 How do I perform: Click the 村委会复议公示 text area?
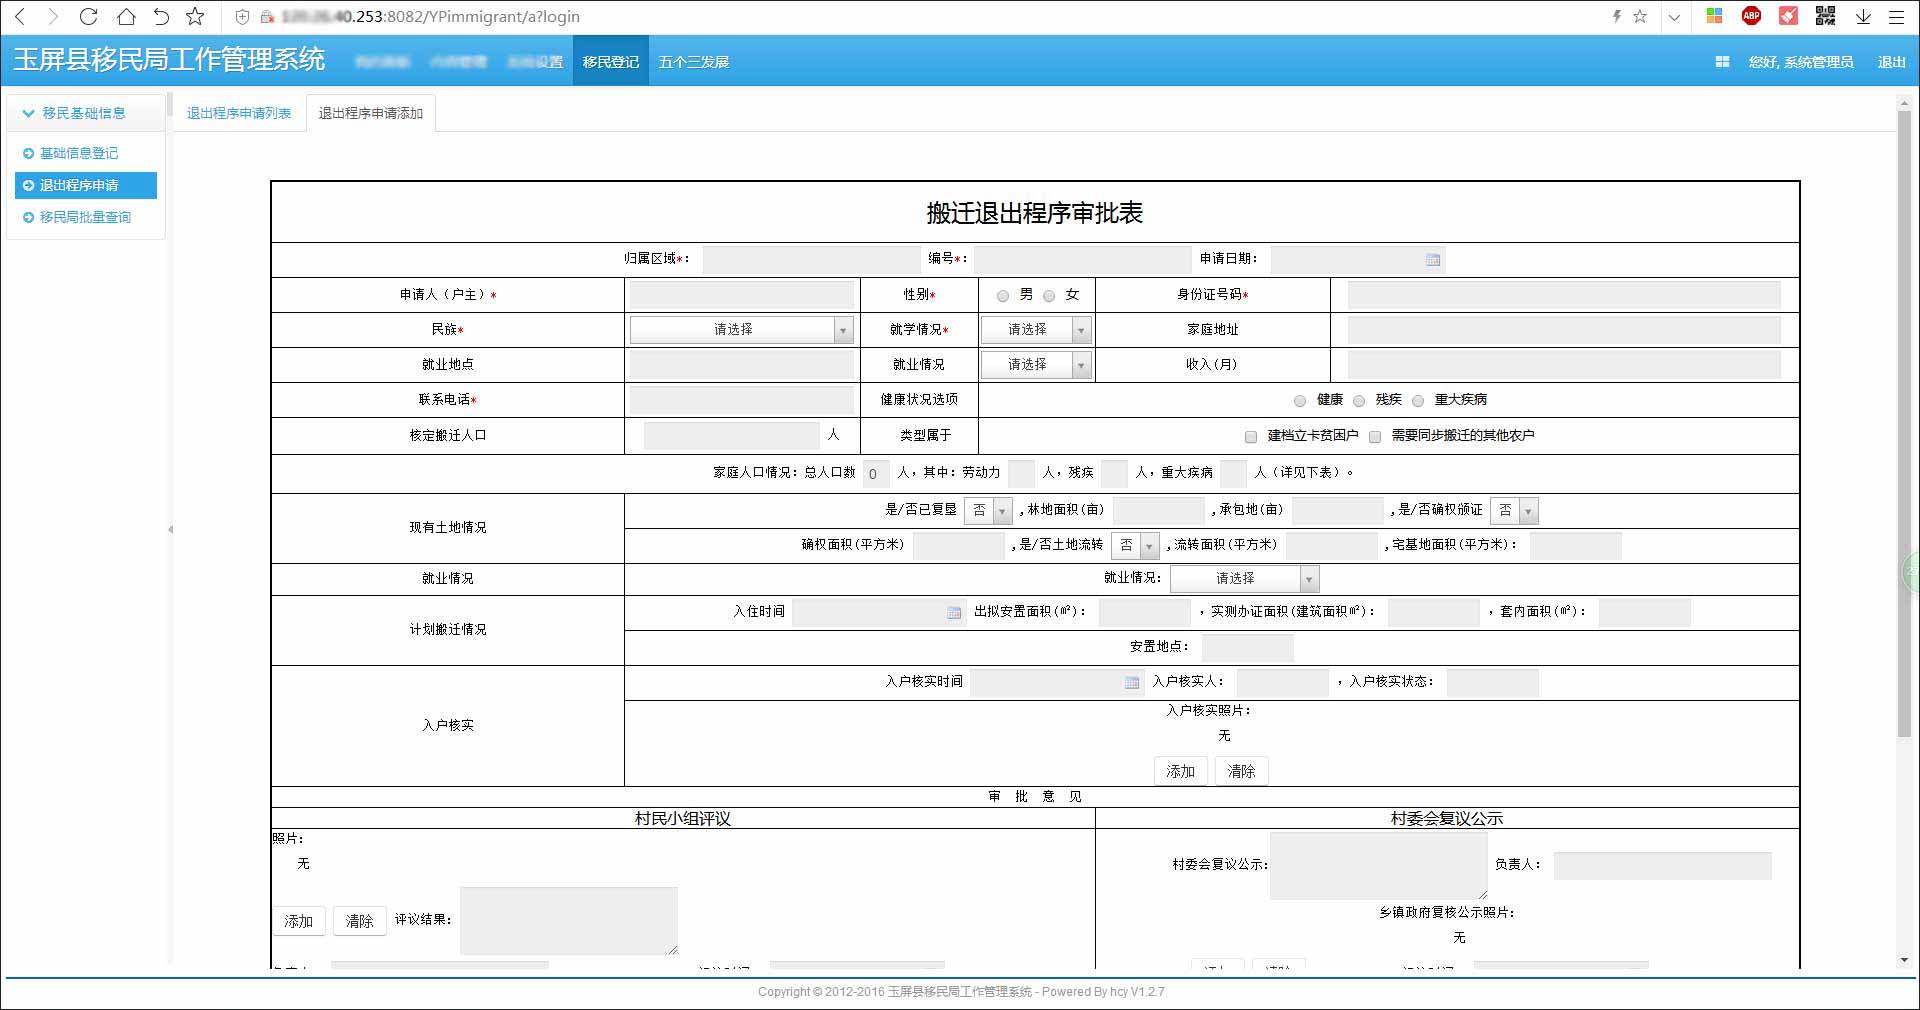pos(1379,865)
